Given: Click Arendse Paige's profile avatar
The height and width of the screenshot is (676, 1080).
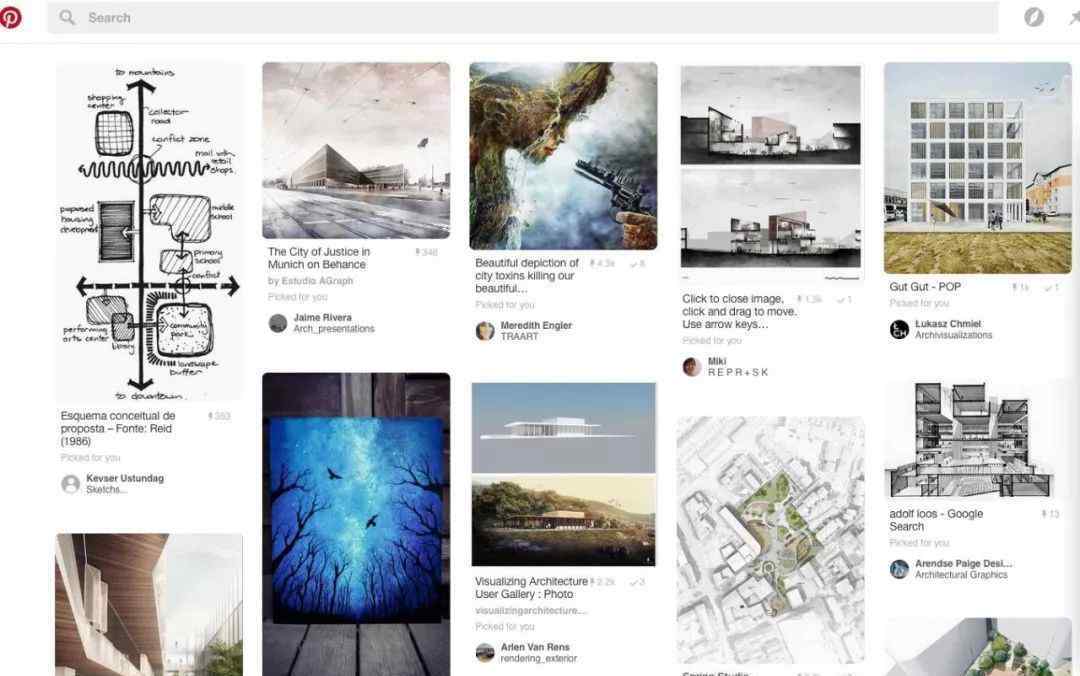Looking at the screenshot, I should (x=899, y=569).
